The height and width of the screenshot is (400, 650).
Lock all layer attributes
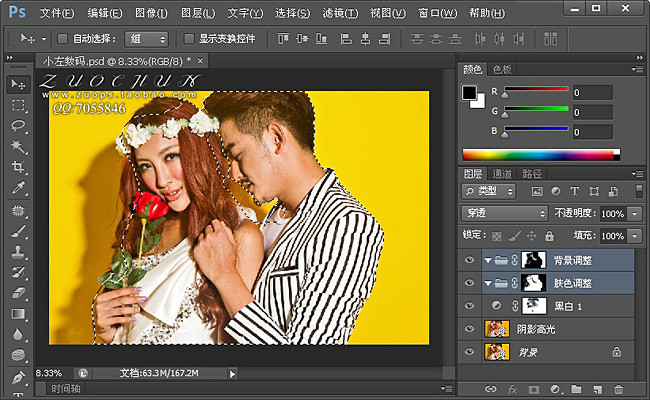point(549,236)
